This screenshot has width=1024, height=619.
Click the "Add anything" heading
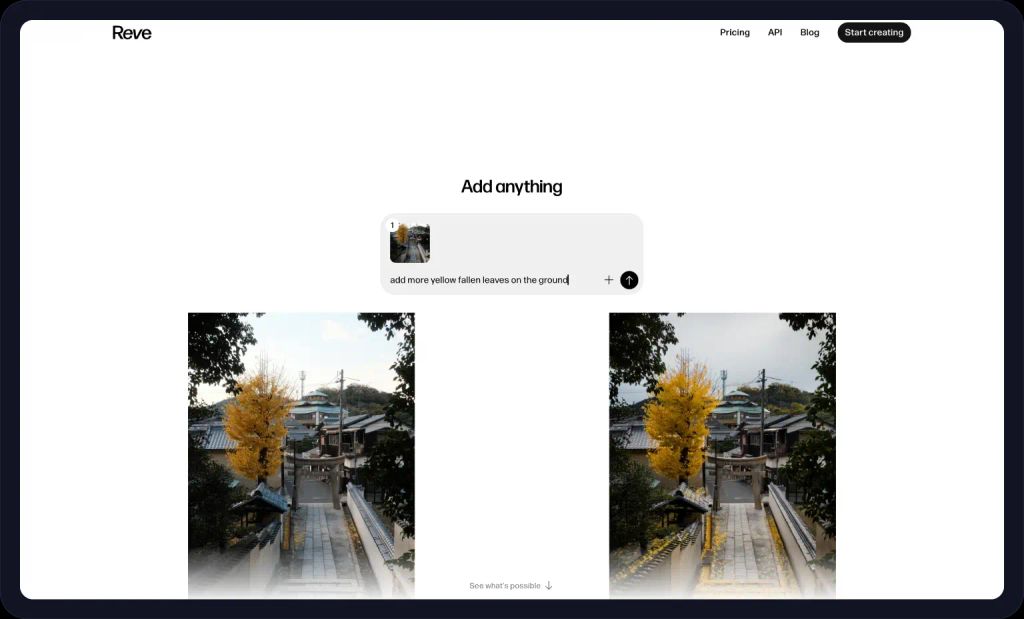coord(511,186)
